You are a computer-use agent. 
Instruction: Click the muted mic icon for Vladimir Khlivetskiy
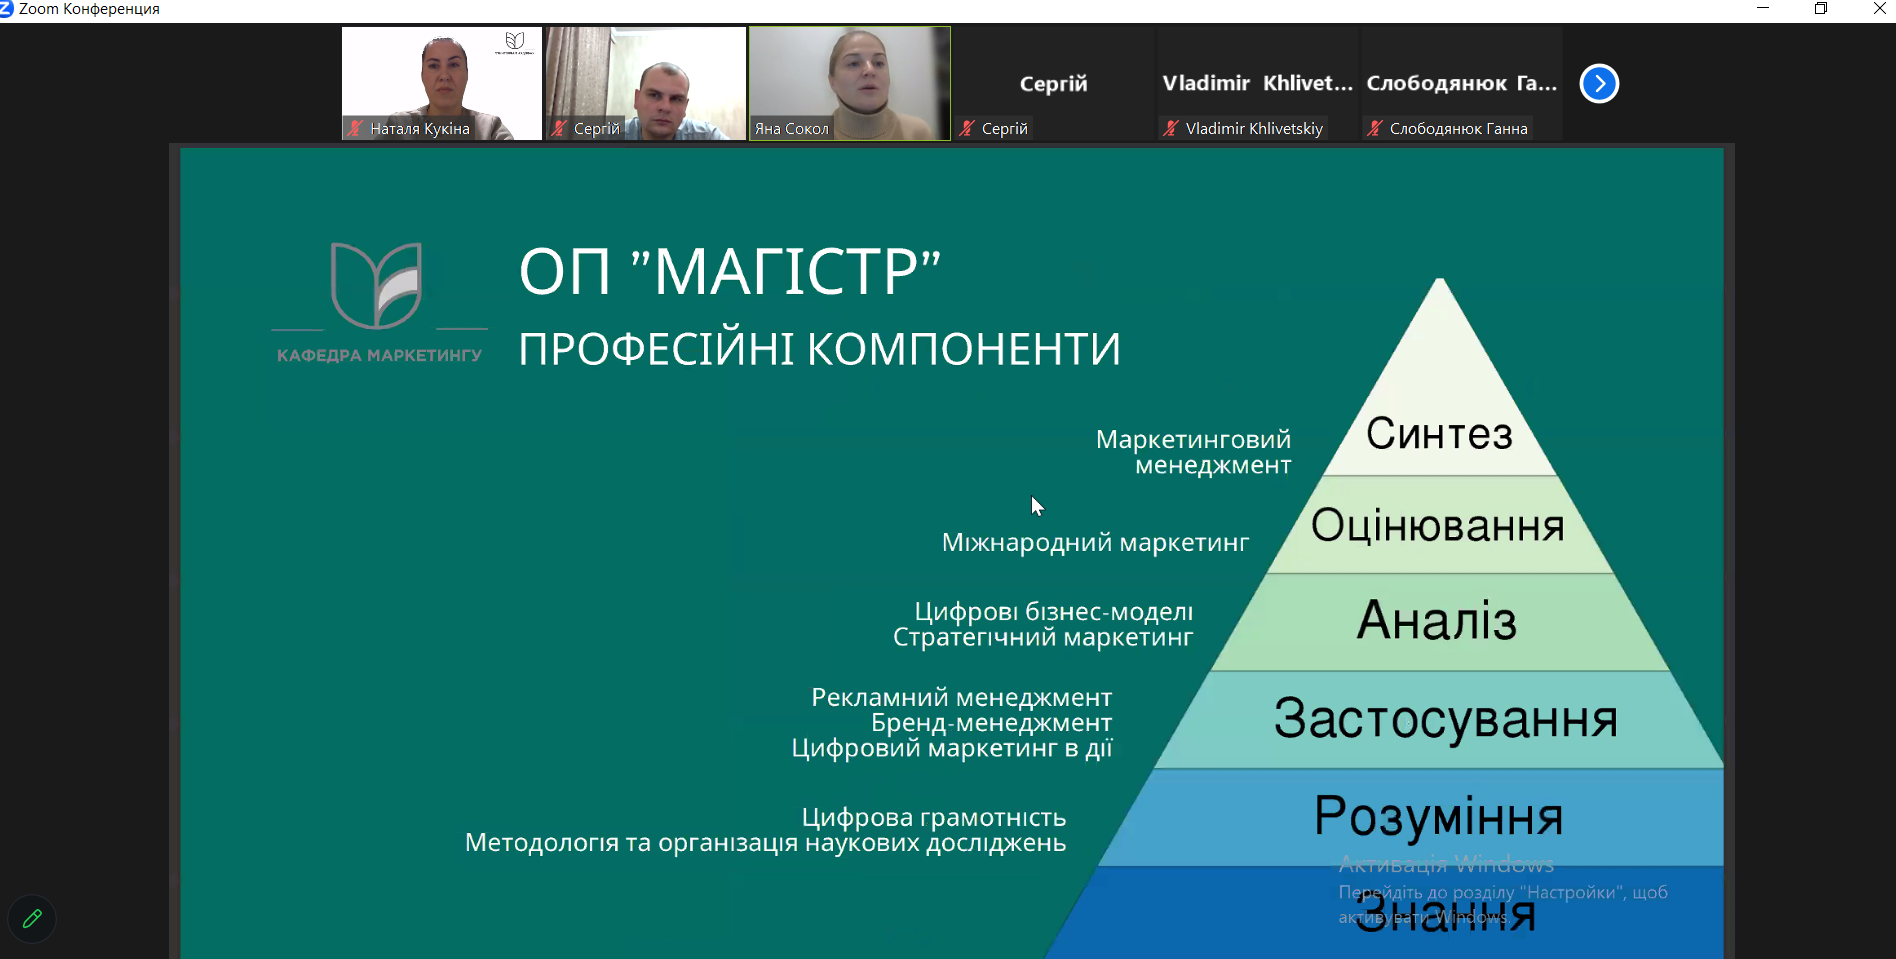pyautogui.click(x=1171, y=128)
